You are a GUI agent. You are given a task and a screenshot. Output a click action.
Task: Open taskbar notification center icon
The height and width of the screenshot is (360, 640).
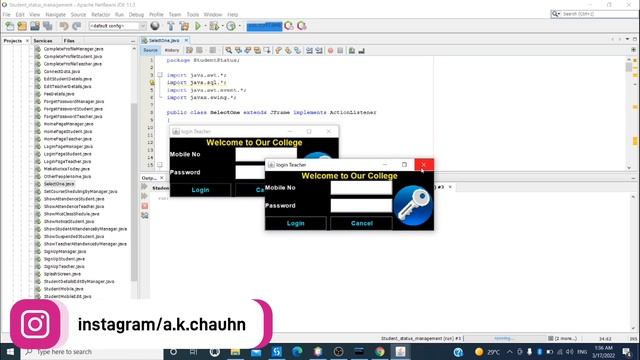pos(627,351)
